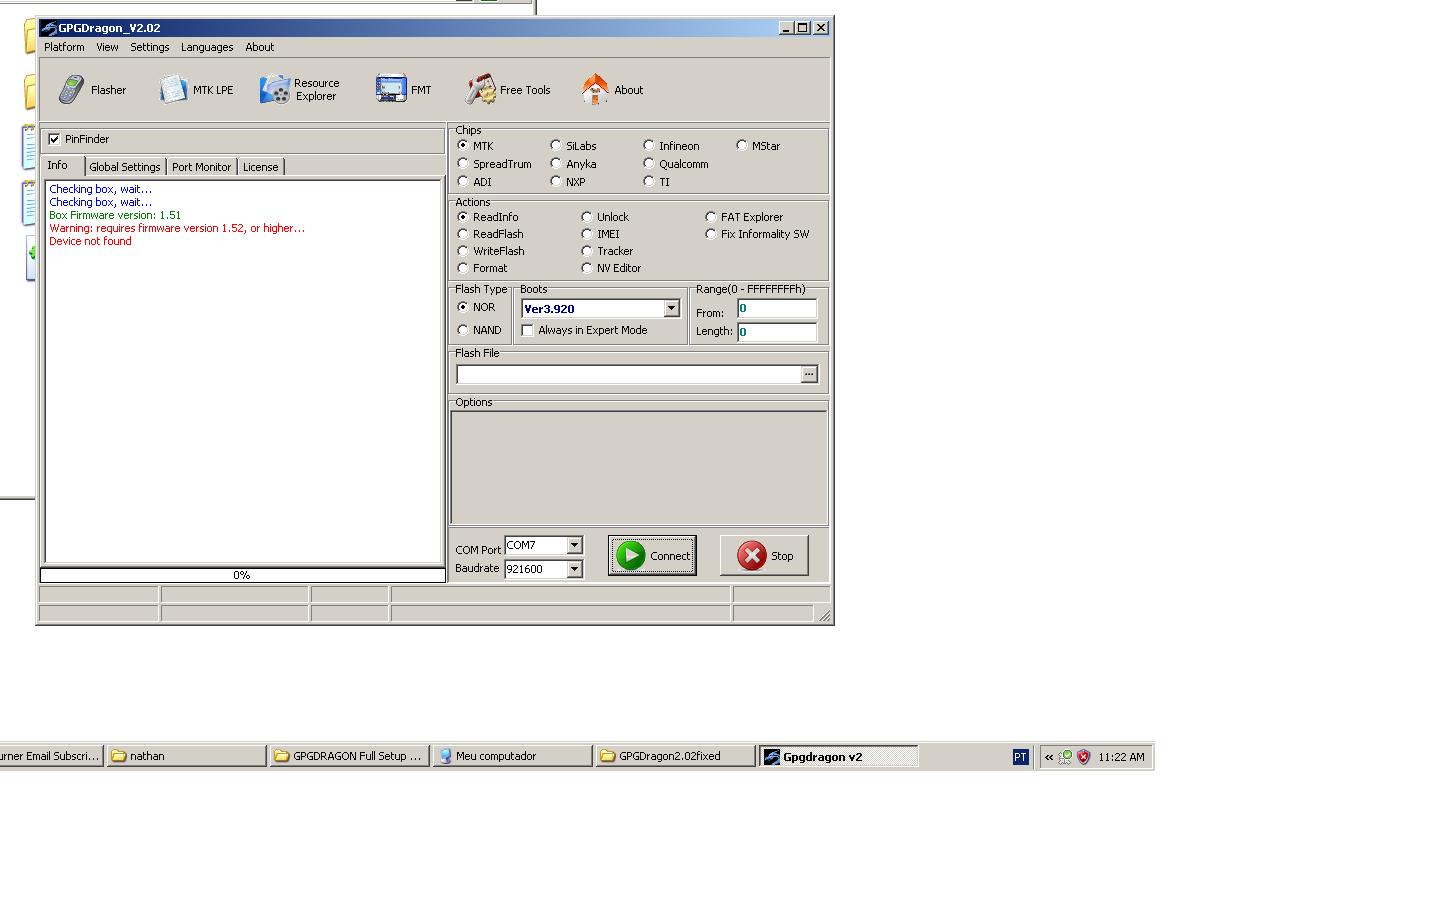Open the Languages menu
1440x900 pixels.
[x=207, y=47]
